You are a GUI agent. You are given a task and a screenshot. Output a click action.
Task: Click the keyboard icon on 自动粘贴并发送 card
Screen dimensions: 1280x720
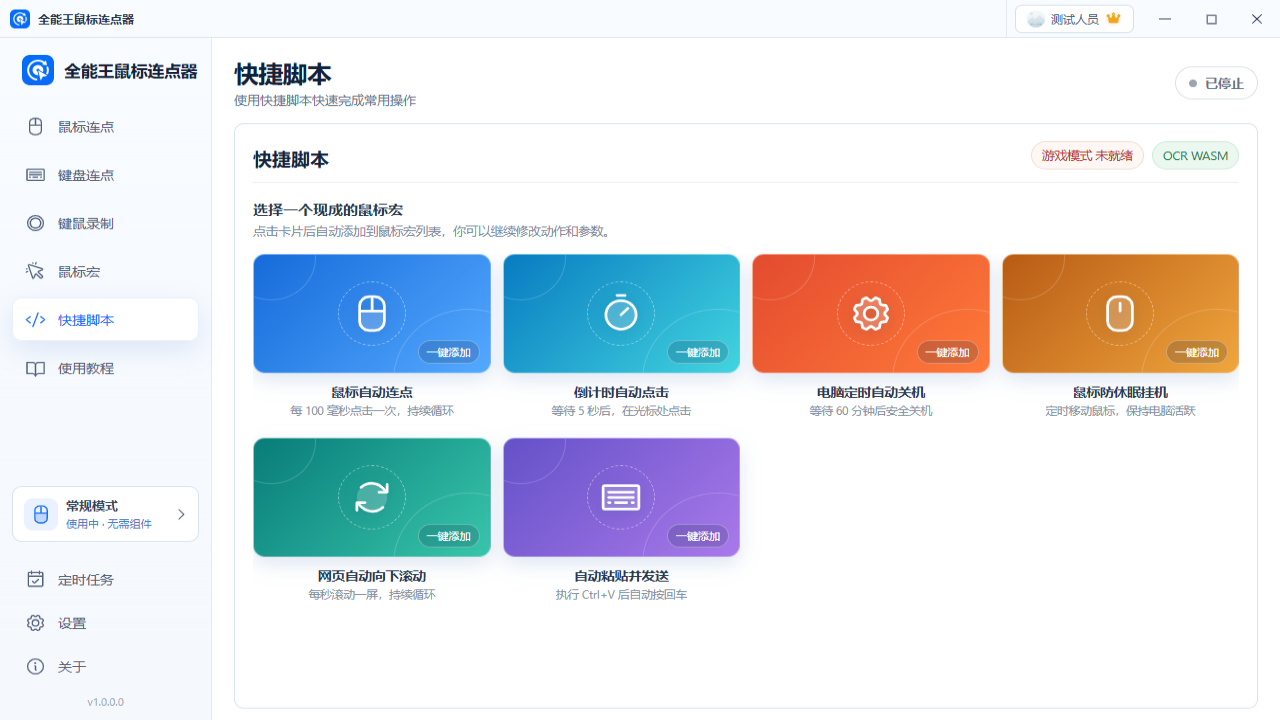(x=621, y=497)
